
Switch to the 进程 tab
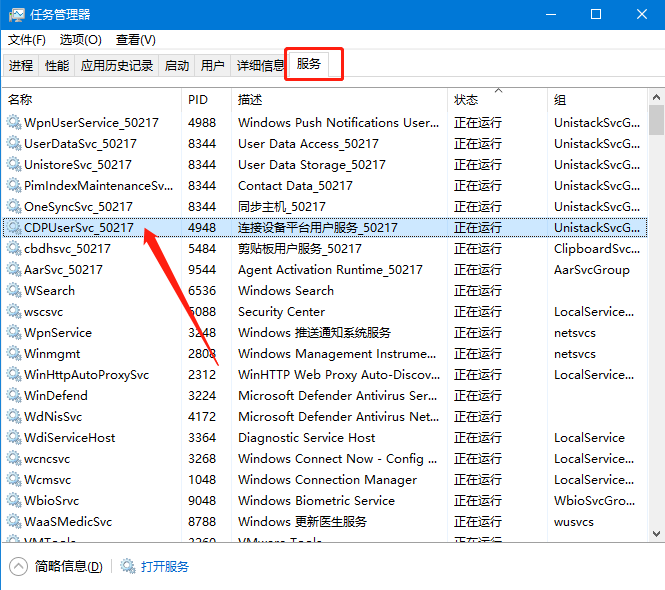click(x=21, y=65)
